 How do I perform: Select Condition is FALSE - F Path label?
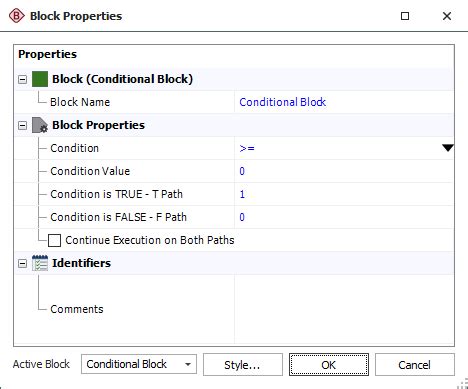click(x=118, y=217)
